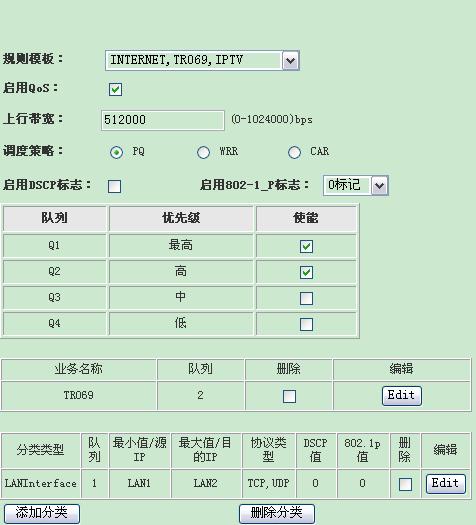Enable the 启用DSCP标志 checkbox
Image resolution: width=476 pixels, height=525 pixels.
[x=114, y=186]
